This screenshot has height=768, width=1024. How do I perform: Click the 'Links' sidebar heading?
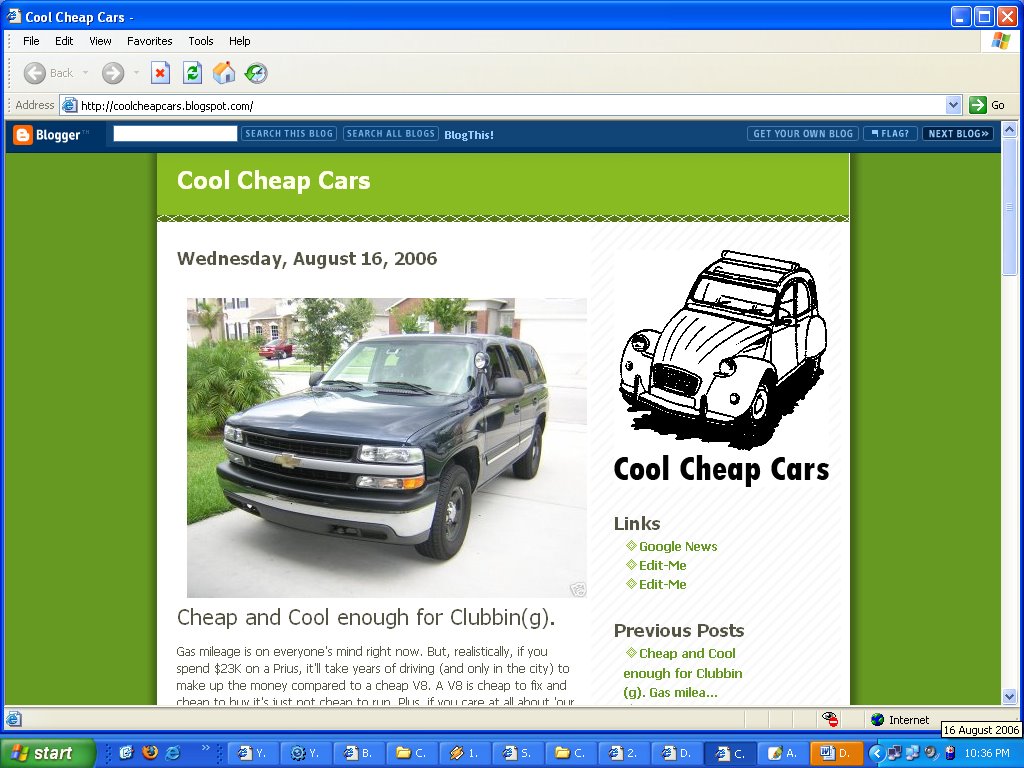(637, 524)
